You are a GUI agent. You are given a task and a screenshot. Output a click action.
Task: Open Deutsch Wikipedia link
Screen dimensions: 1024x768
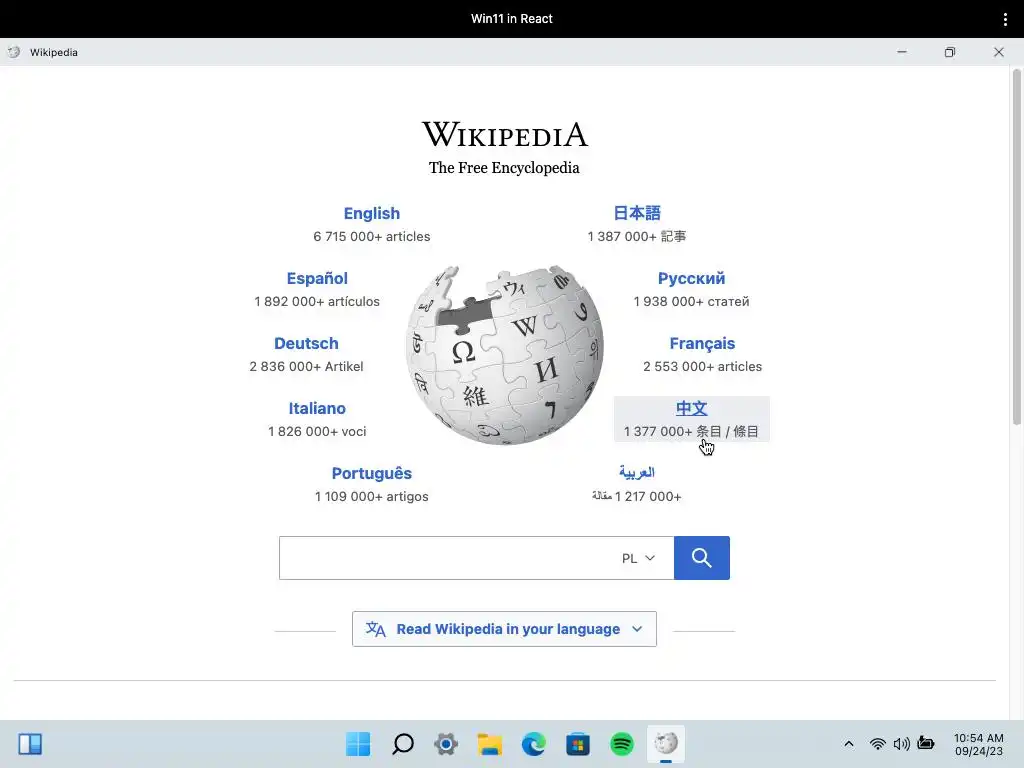(306, 344)
